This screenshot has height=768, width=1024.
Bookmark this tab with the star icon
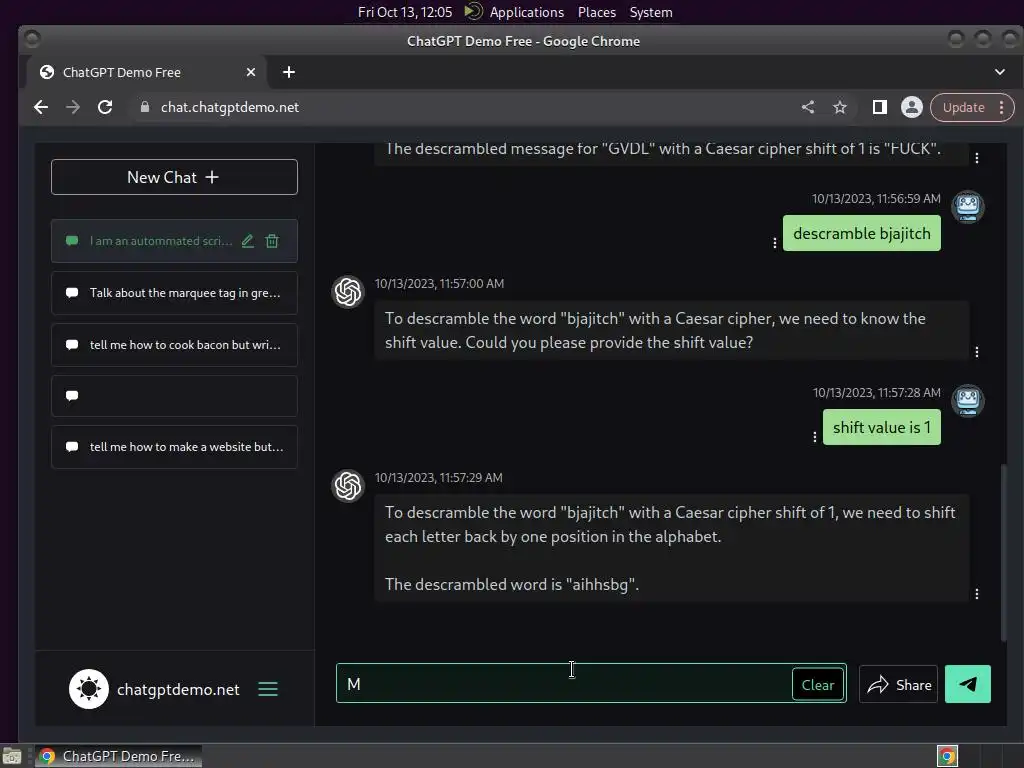pyautogui.click(x=840, y=107)
